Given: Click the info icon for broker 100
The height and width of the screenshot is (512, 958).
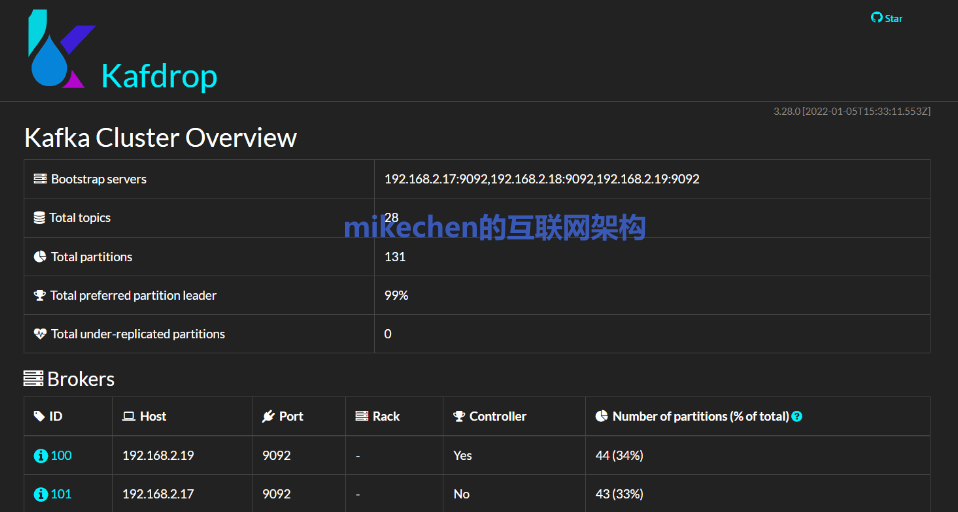Looking at the screenshot, I should [40, 456].
